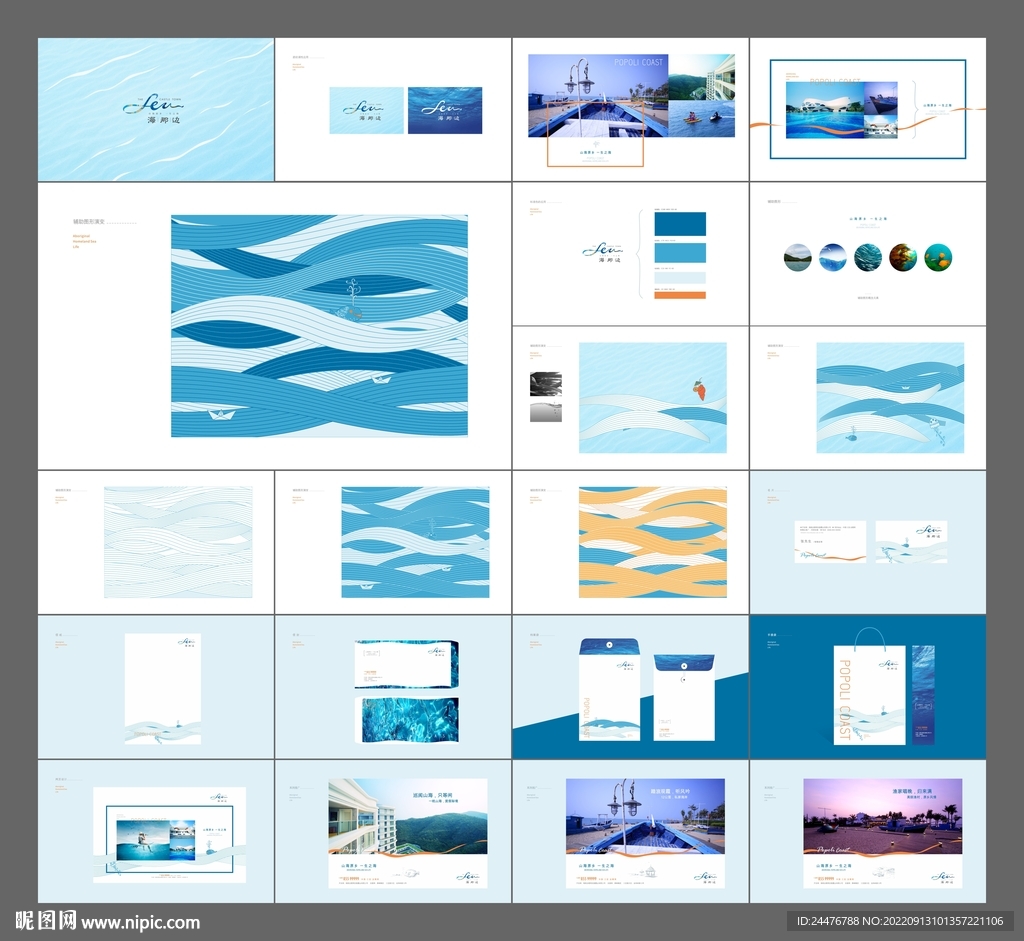Open the large blue wave pattern artwork
The height and width of the screenshot is (941, 1024).
tap(319, 326)
